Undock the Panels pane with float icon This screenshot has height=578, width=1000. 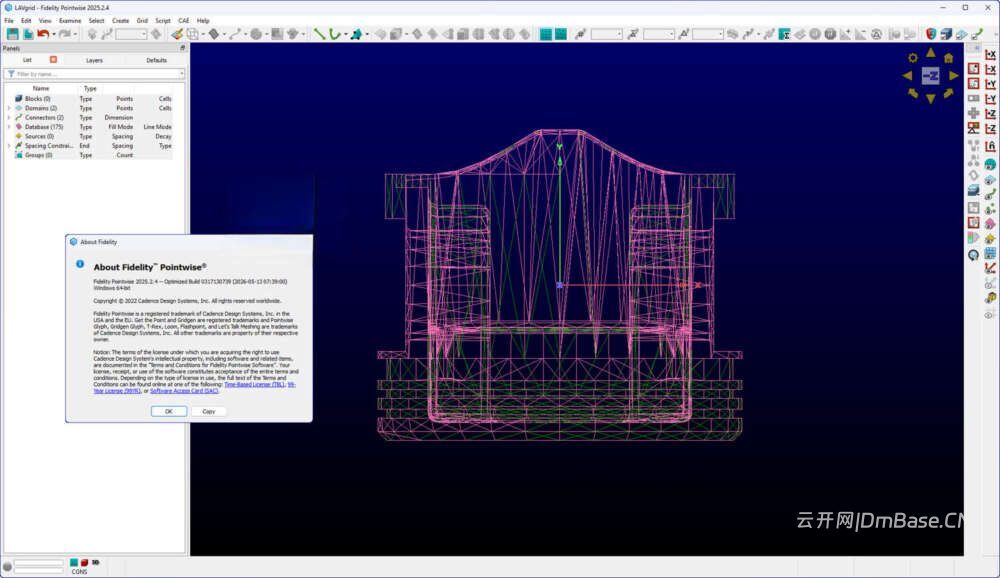(182, 48)
